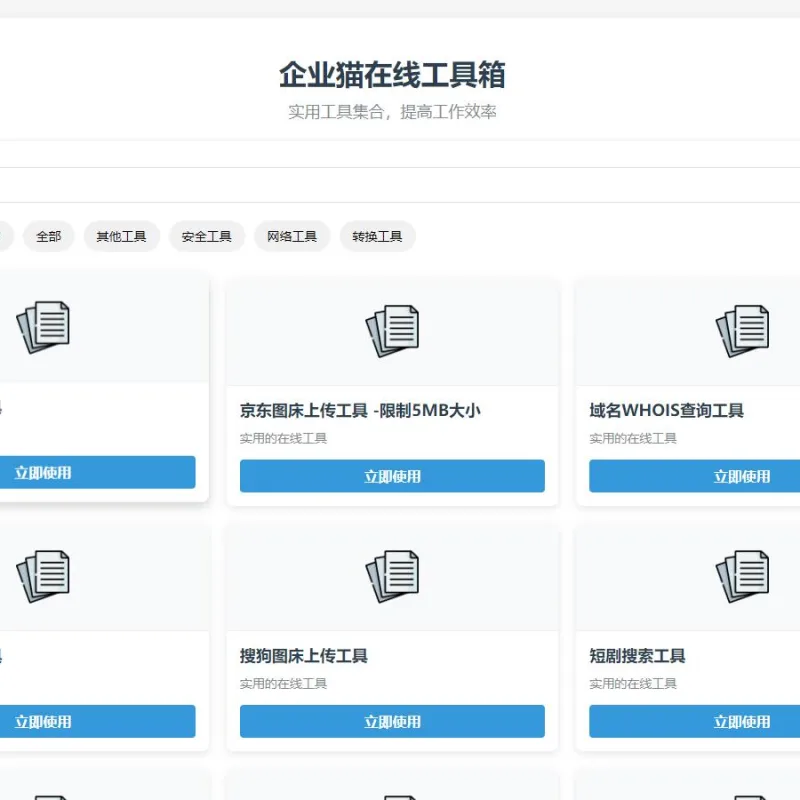Open the 京东图床上传工具 -限制5MB大小 title

[360, 410]
